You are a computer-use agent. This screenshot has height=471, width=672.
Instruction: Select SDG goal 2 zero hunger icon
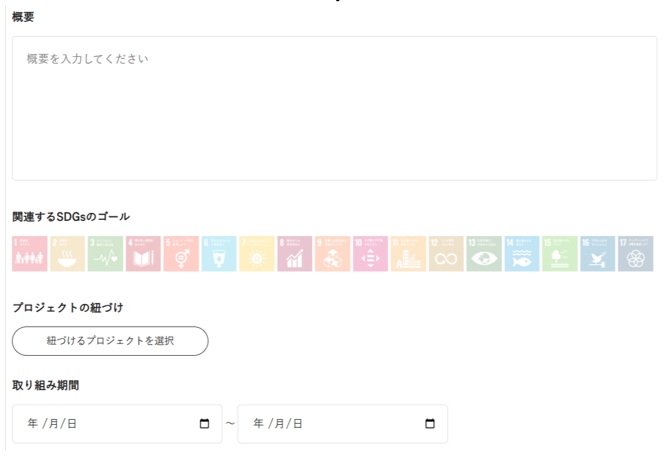(67, 254)
